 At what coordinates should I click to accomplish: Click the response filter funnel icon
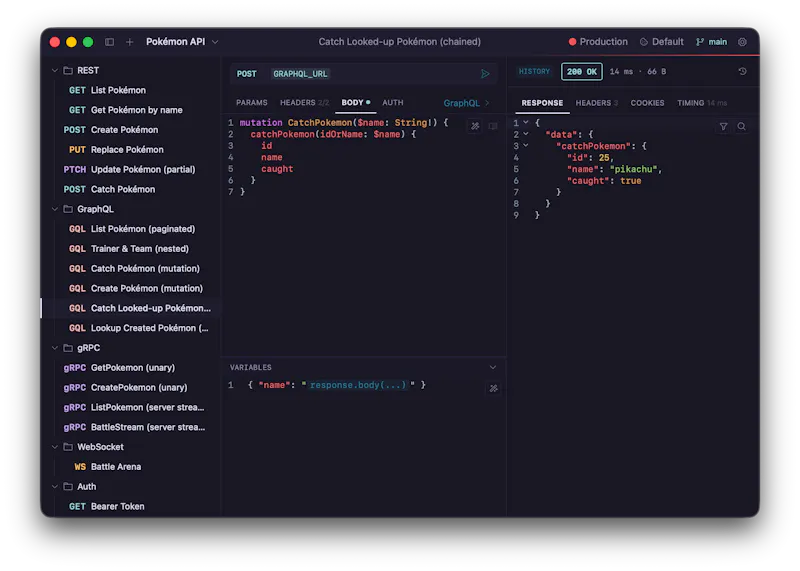723,126
